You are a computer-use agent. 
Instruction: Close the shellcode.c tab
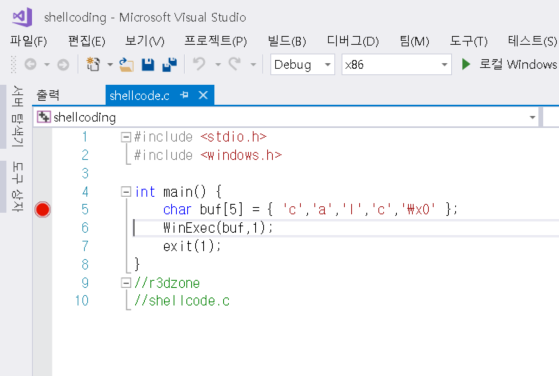(203, 95)
